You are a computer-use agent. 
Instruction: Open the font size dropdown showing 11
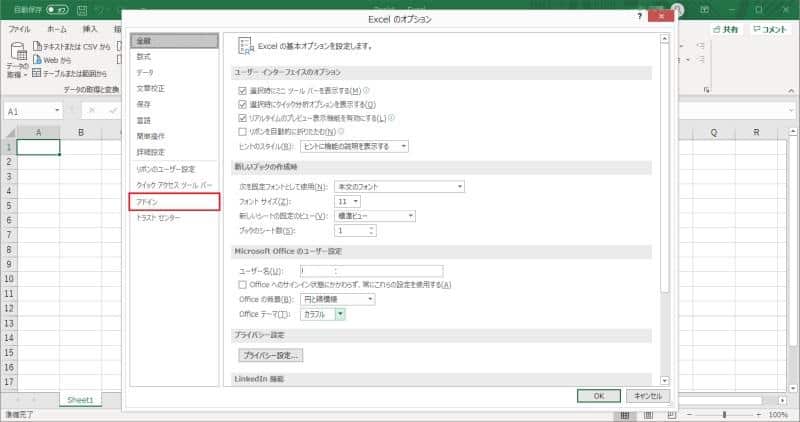347,202
